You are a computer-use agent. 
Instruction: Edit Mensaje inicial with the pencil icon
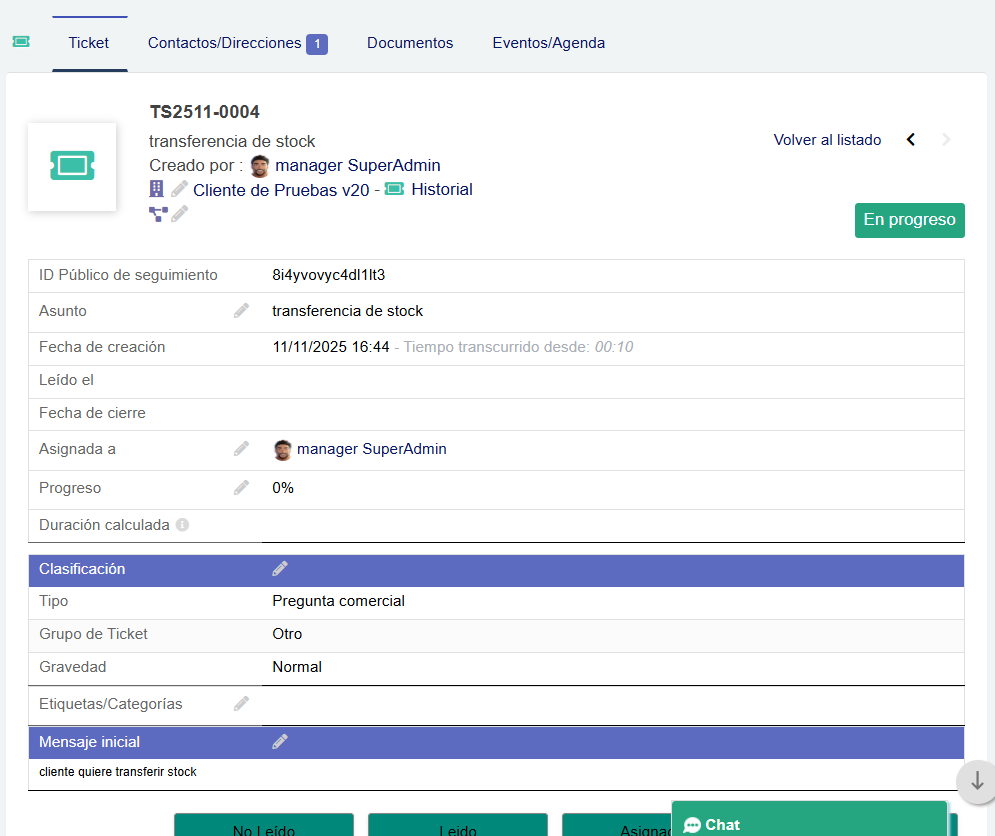click(280, 741)
